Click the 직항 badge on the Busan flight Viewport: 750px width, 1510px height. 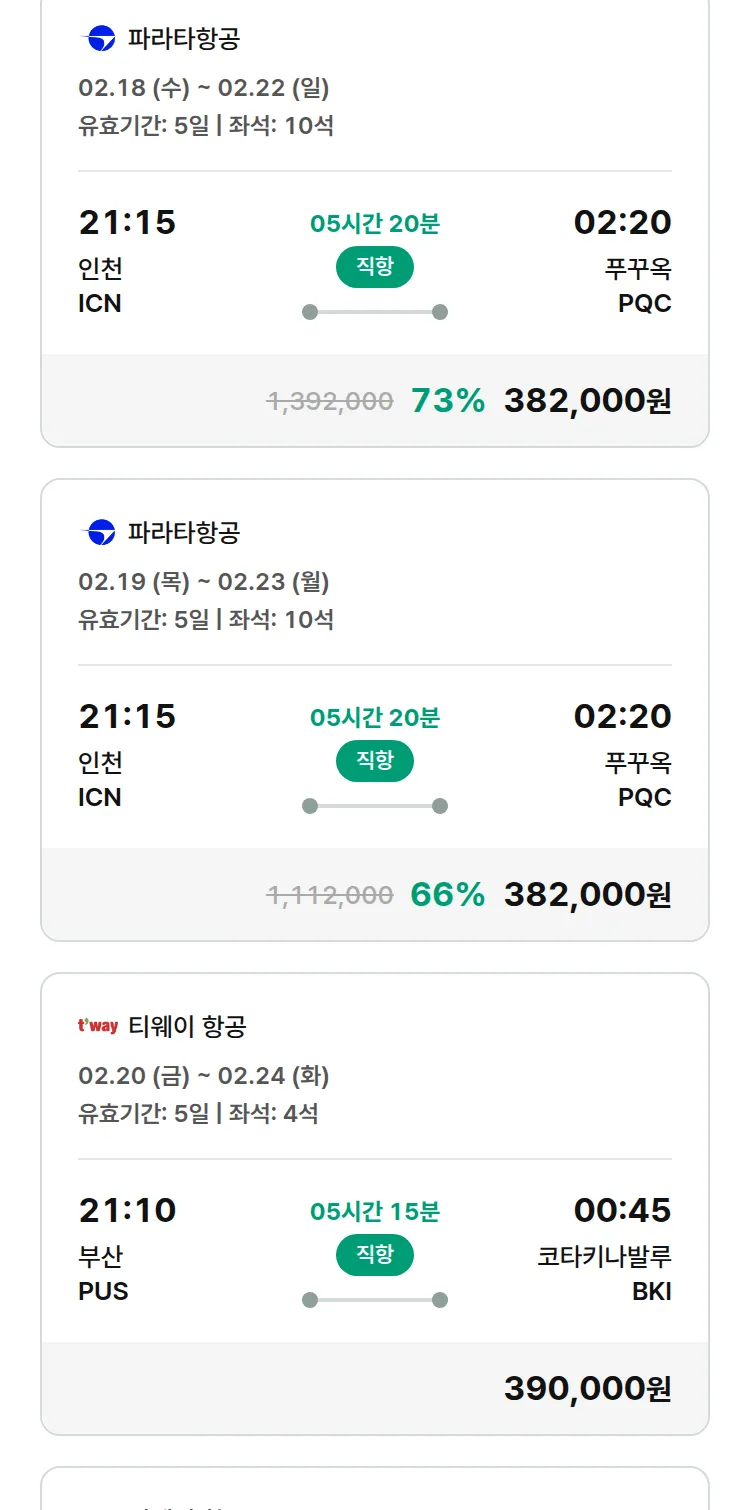coord(374,1255)
